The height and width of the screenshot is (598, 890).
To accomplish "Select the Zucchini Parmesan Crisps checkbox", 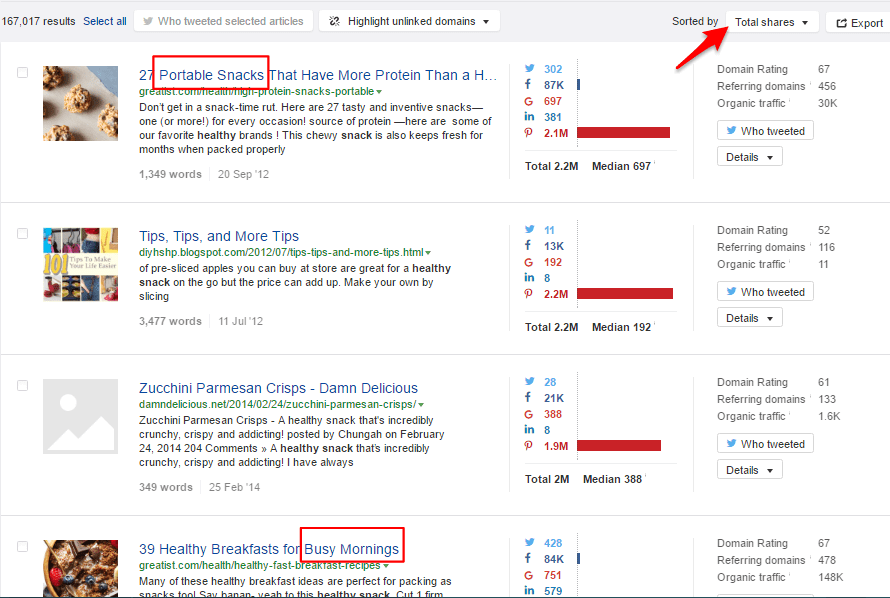I will [x=23, y=386].
